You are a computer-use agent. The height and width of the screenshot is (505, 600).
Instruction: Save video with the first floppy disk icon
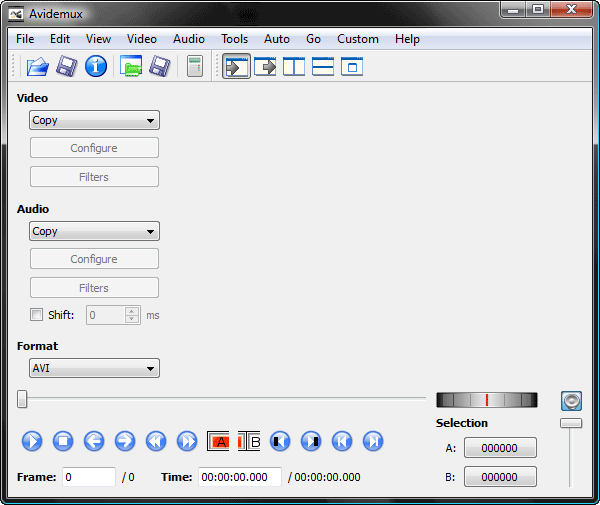(x=67, y=66)
